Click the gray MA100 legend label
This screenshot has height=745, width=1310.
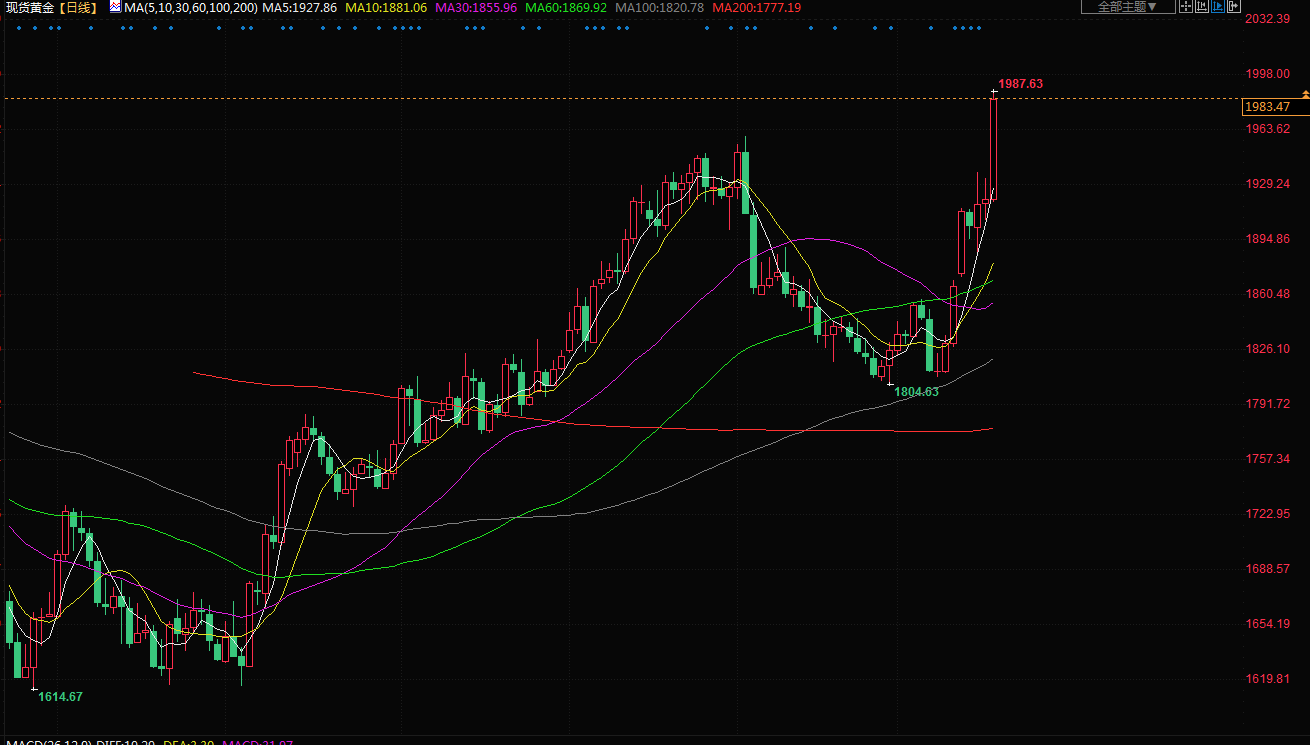659,8
